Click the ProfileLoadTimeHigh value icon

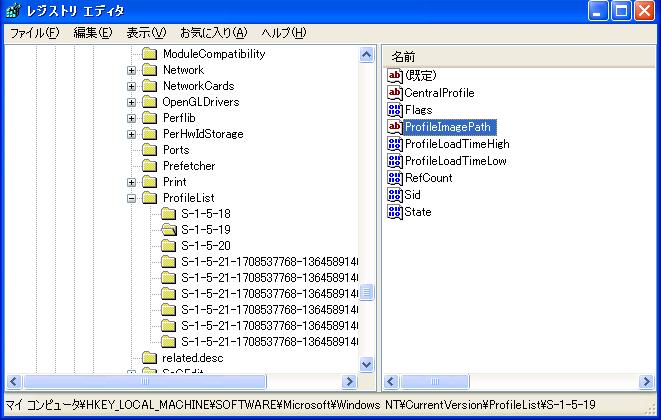coord(395,144)
